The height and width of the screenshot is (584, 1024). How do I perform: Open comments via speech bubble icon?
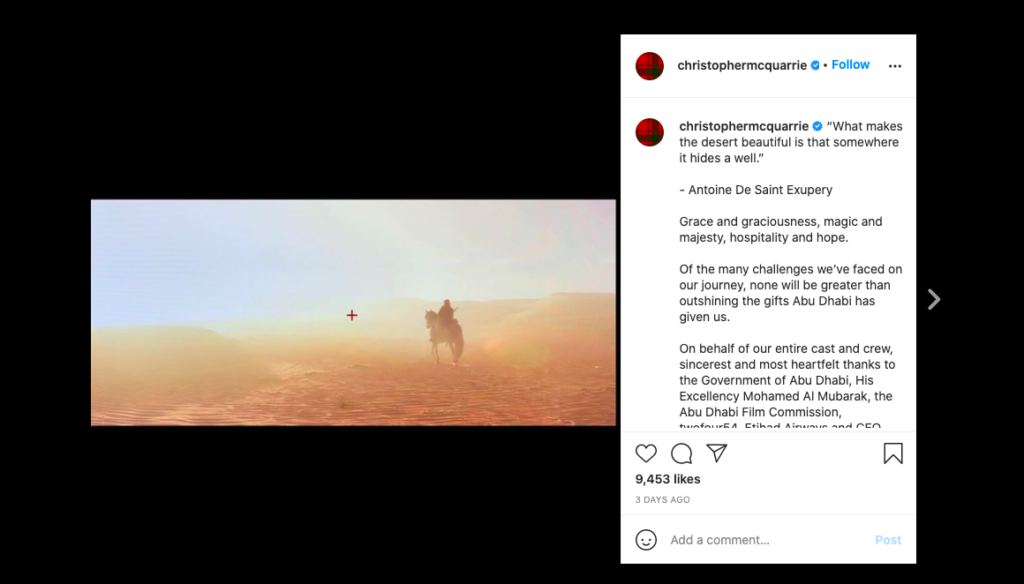click(x=681, y=453)
